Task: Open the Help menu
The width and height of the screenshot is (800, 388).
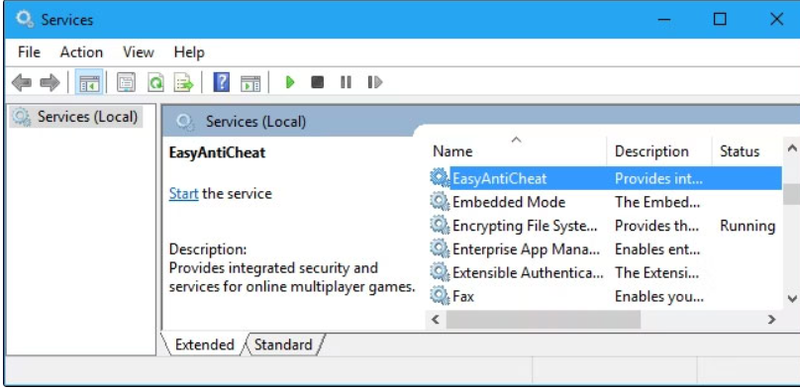Action: 189,52
